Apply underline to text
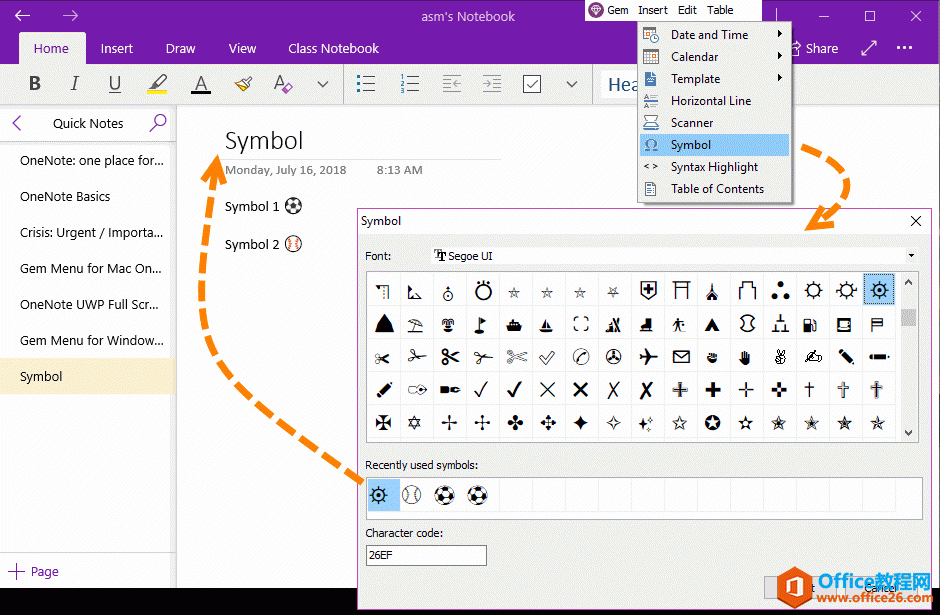The width and height of the screenshot is (940, 615). coord(115,84)
